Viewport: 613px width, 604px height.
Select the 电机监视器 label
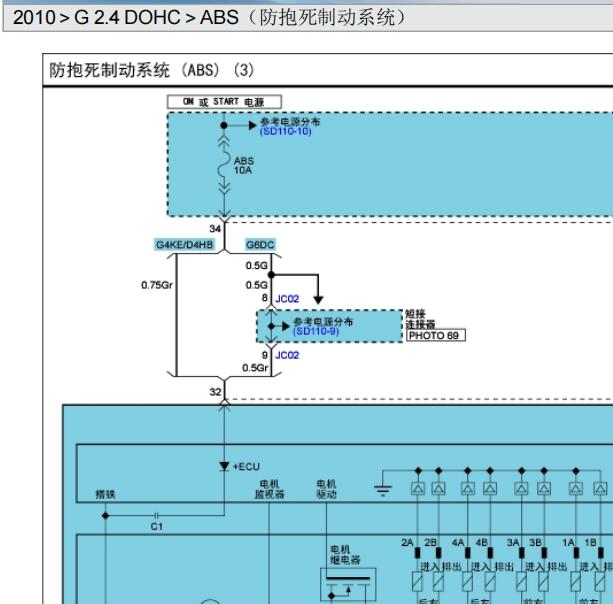(x=269, y=489)
